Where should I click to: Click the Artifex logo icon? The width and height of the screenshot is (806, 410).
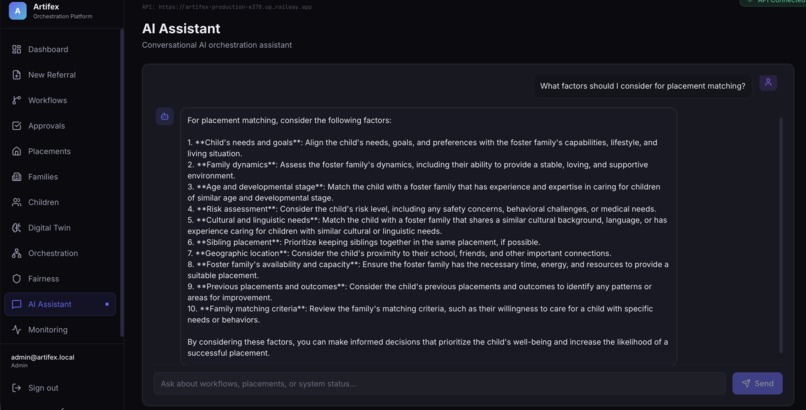coord(17,10)
